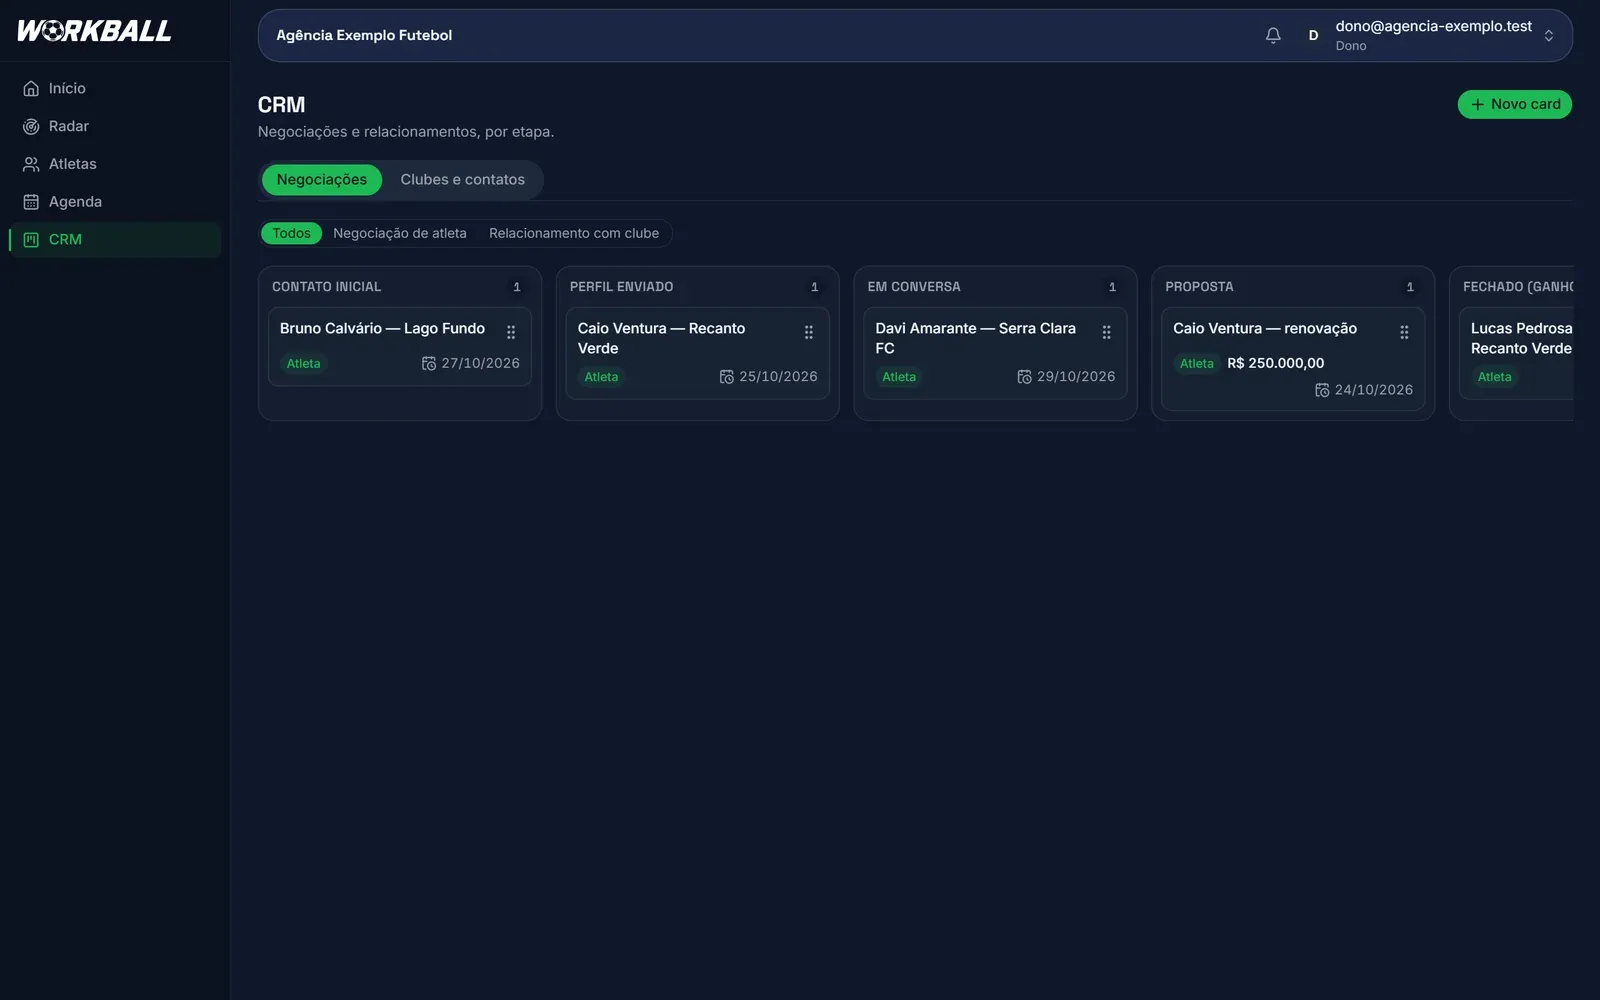Click the user avatar letter D

click(1313, 35)
